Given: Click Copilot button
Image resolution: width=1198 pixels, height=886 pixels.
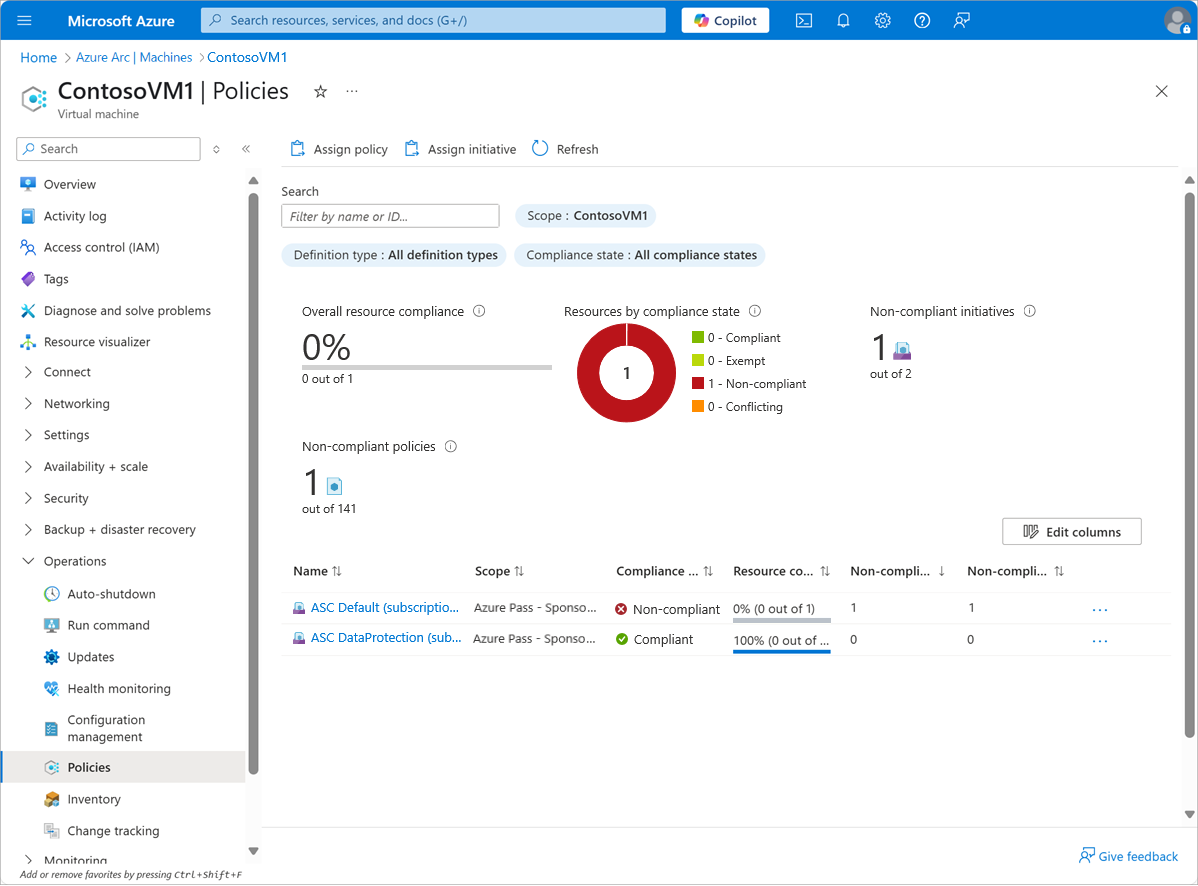Looking at the screenshot, I should 725,21.
